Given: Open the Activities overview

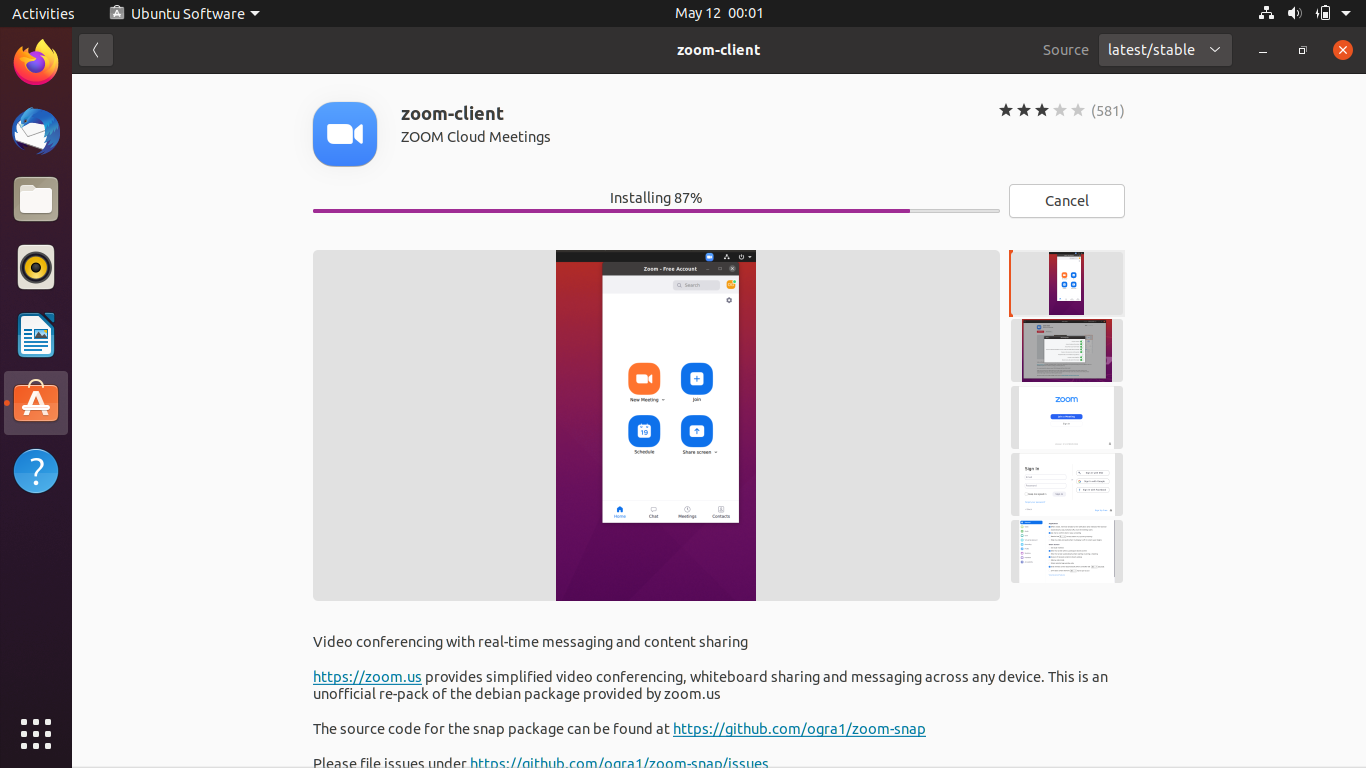Looking at the screenshot, I should 43,13.
